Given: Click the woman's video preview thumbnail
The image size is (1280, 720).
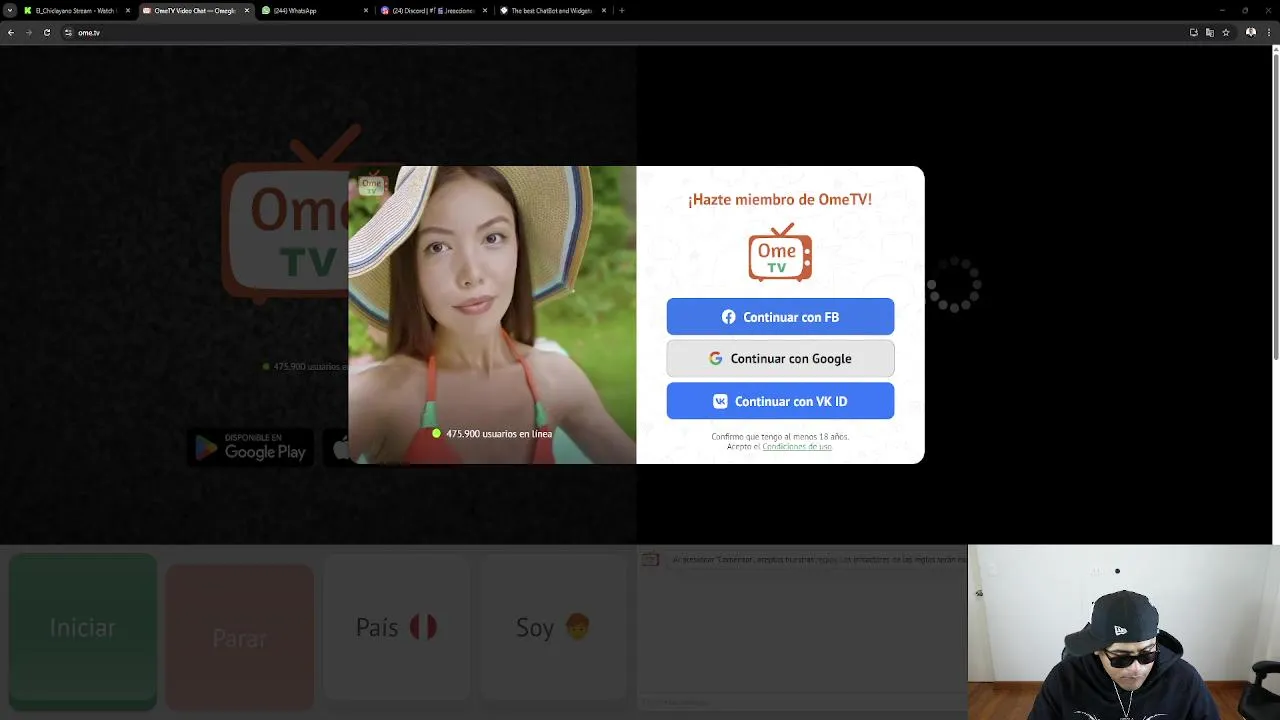Looking at the screenshot, I should (492, 315).
